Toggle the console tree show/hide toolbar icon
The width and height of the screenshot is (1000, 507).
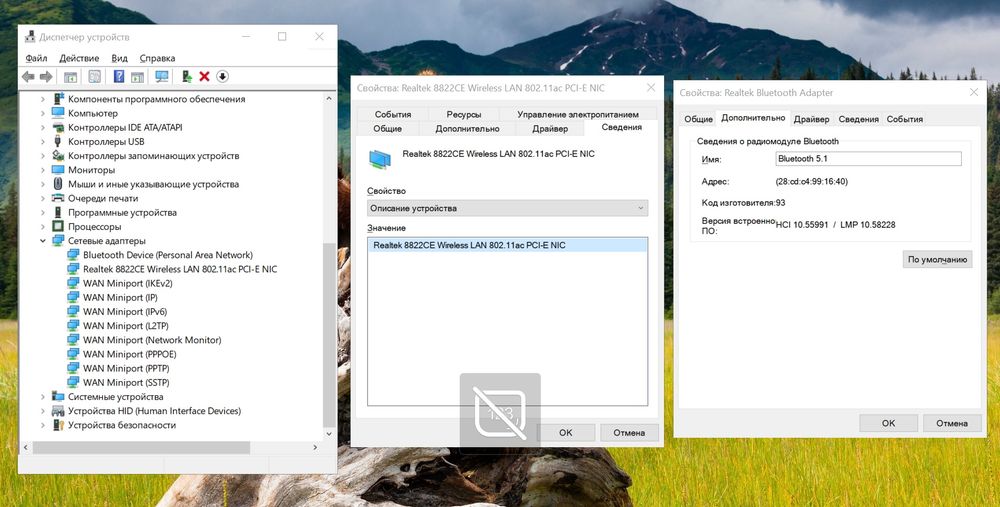[x=71, y=77]
